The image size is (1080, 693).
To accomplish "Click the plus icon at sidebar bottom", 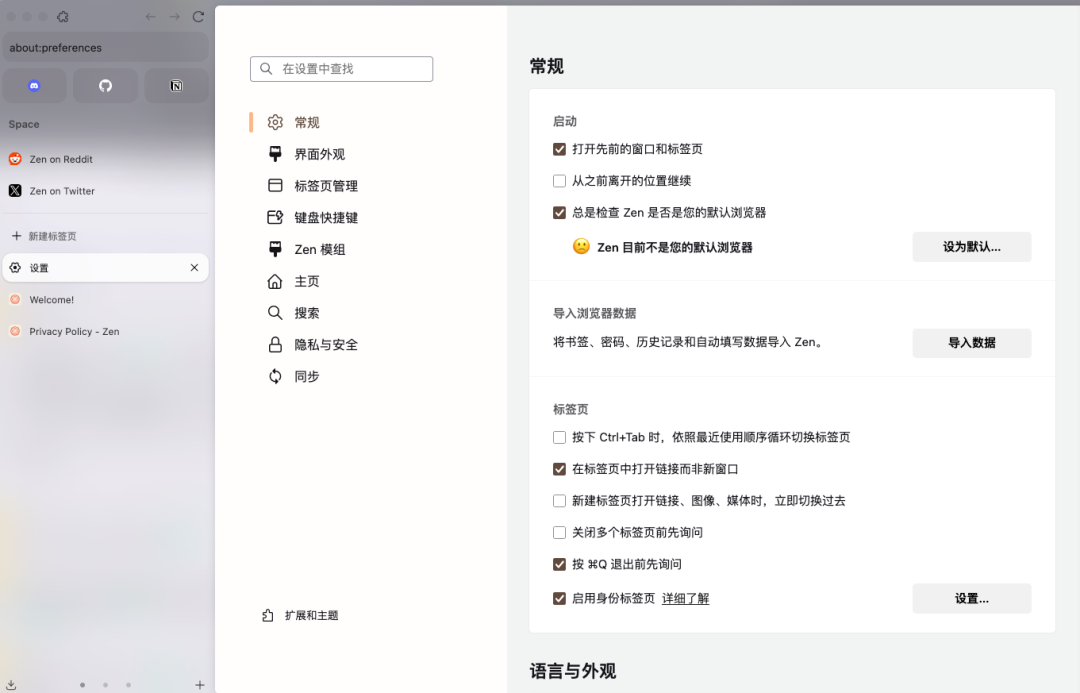I will (x=200, y=685).
